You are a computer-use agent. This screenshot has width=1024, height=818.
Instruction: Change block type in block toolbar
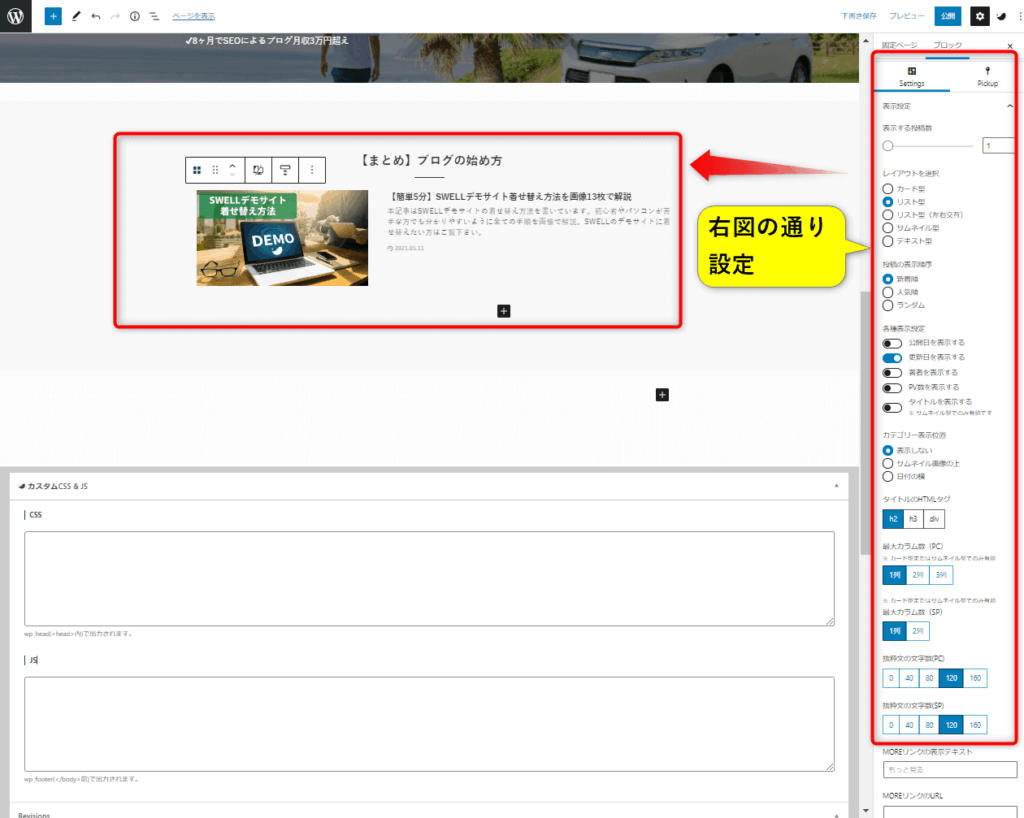tap(197, 170)
